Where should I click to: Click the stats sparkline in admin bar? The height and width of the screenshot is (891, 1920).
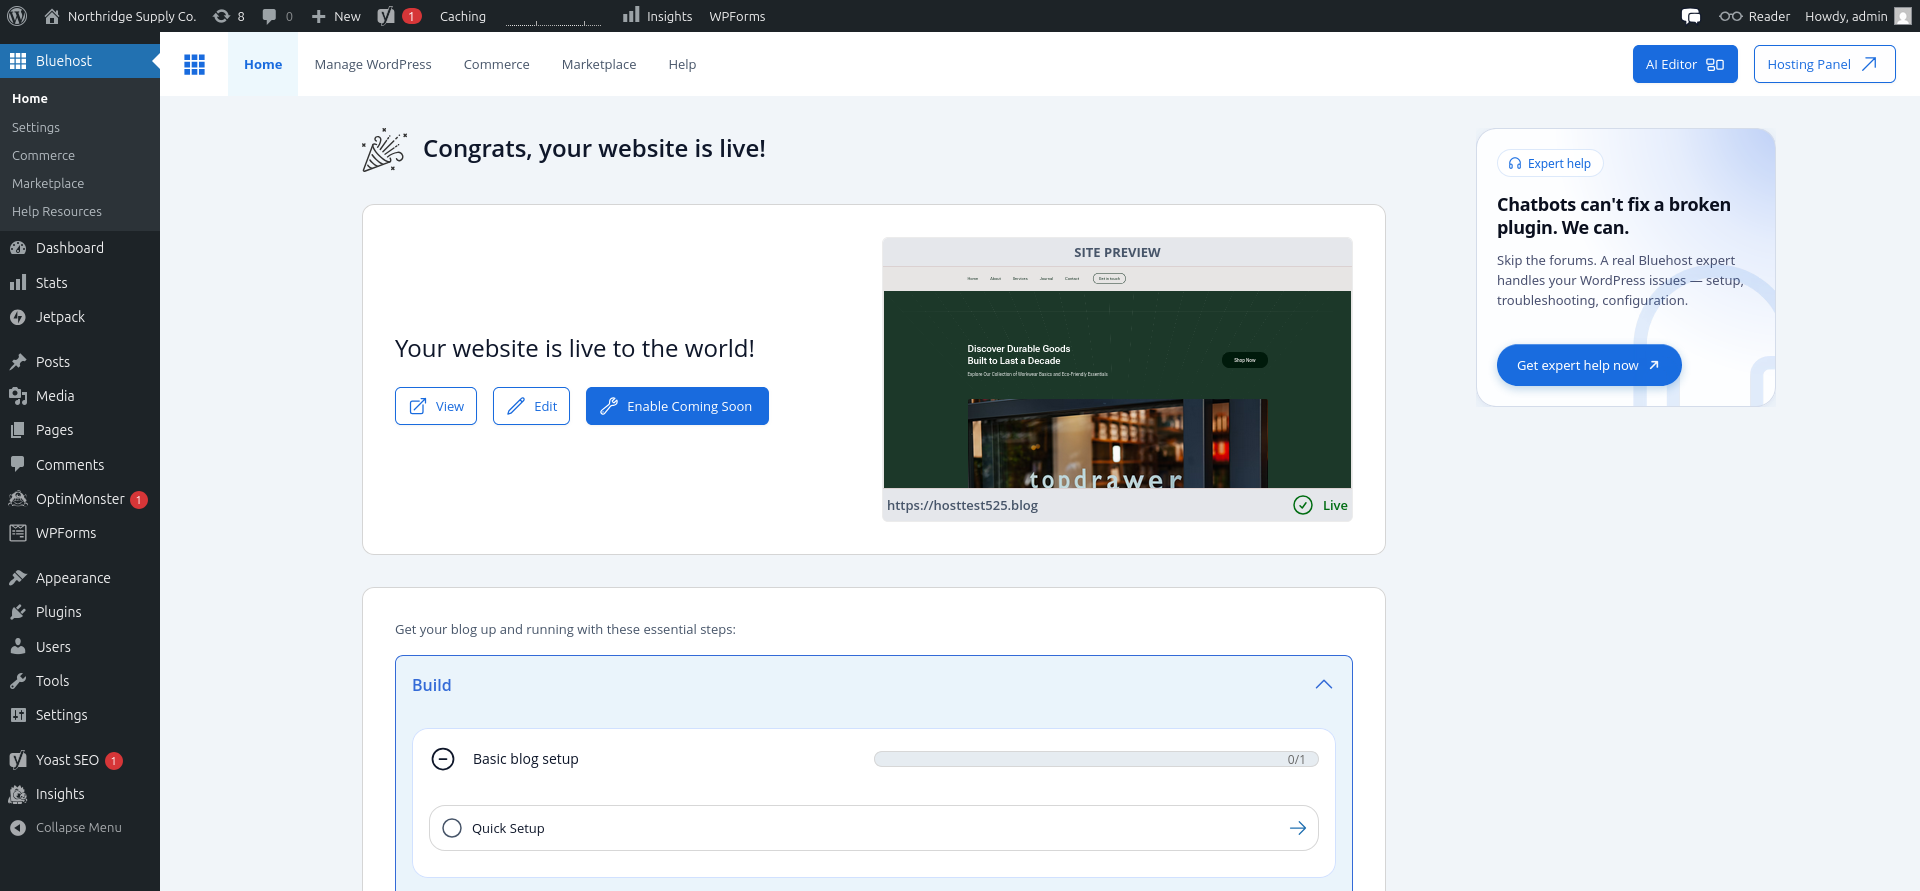[x=553, y=16]
